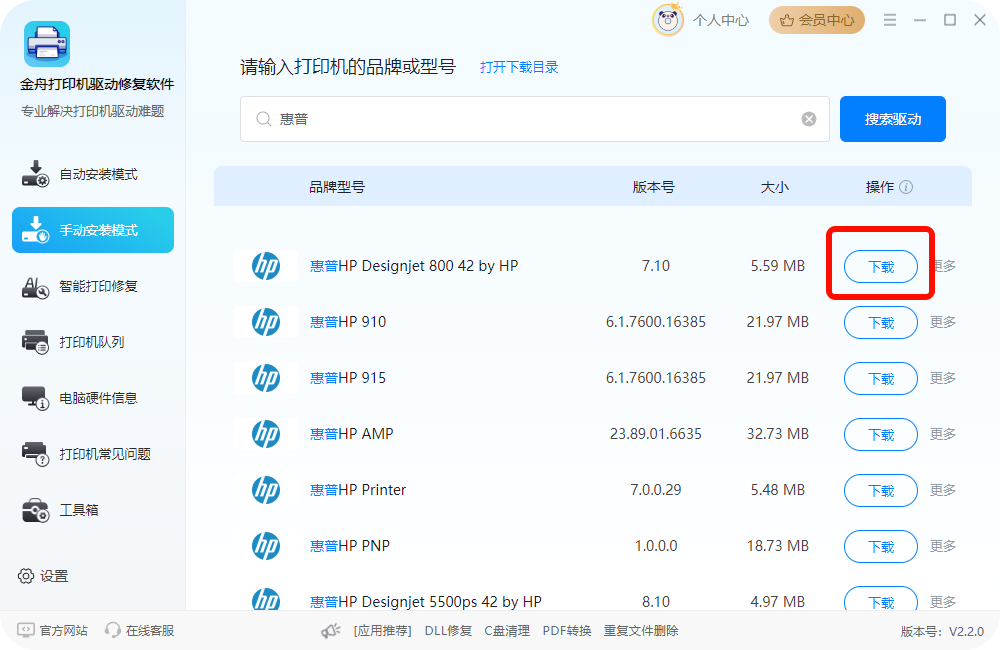
Task: Click 更多 for 惠普HP AMP
Action: pos(943,434)
